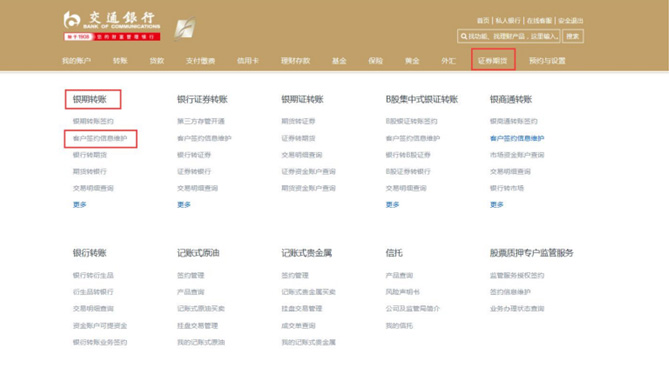Viewport: 669px width, 374px height.
Task: Click the gold leaf emblem beside the logo
Action: pos(185,29)
